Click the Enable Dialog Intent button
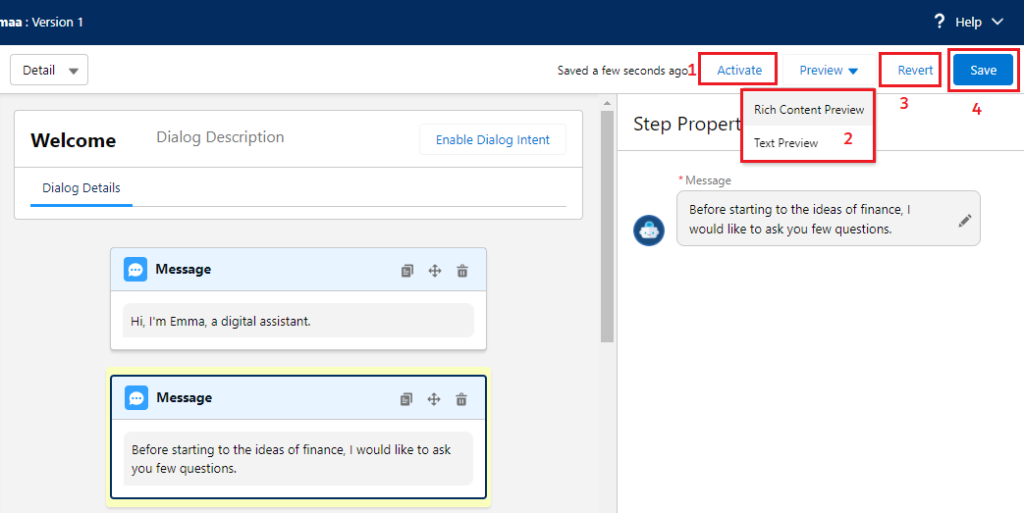The image size is (1024, 513). 492,140
